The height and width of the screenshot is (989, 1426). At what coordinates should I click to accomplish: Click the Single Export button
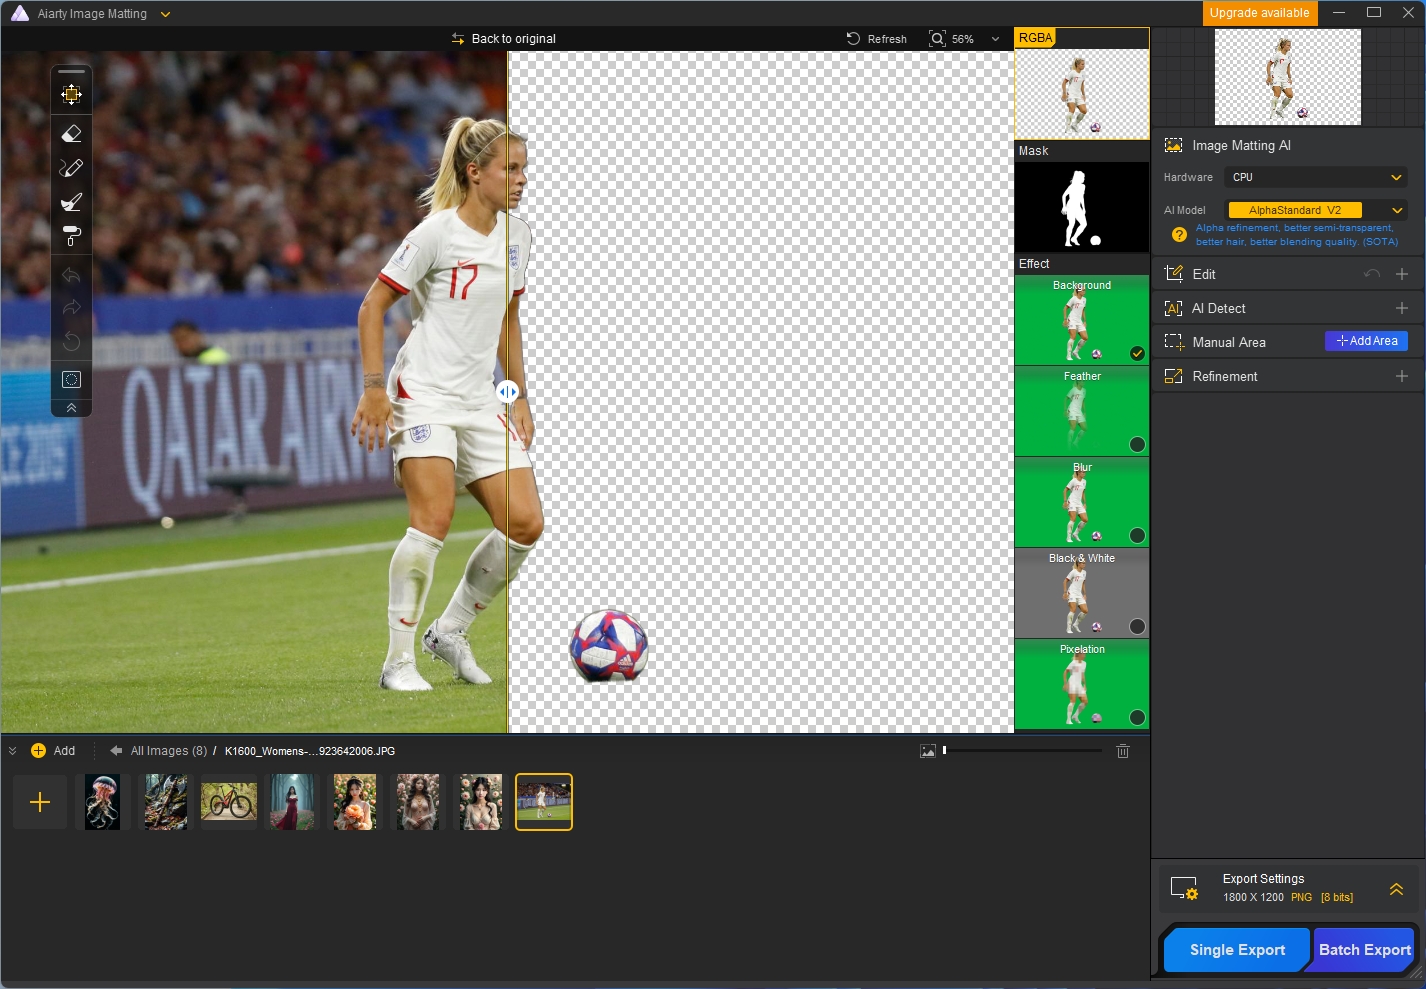point(1237,950)
